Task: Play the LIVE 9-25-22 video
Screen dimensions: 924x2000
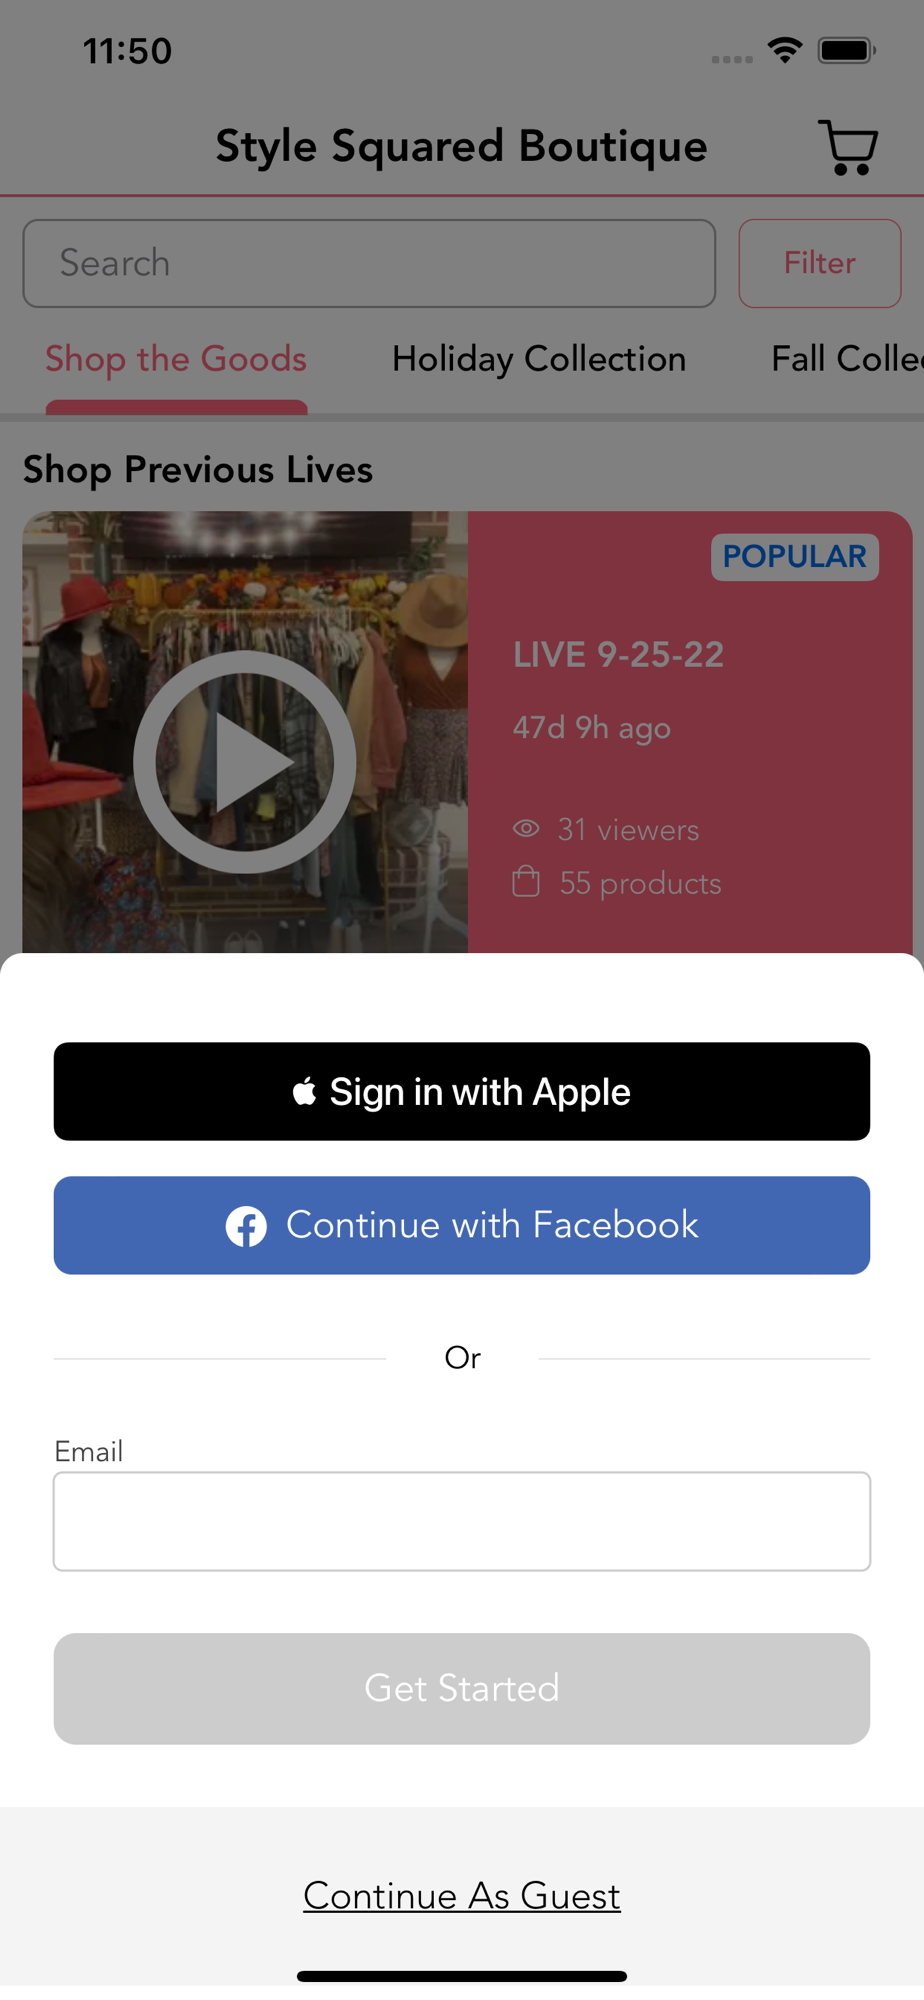Action: (245, 762)
